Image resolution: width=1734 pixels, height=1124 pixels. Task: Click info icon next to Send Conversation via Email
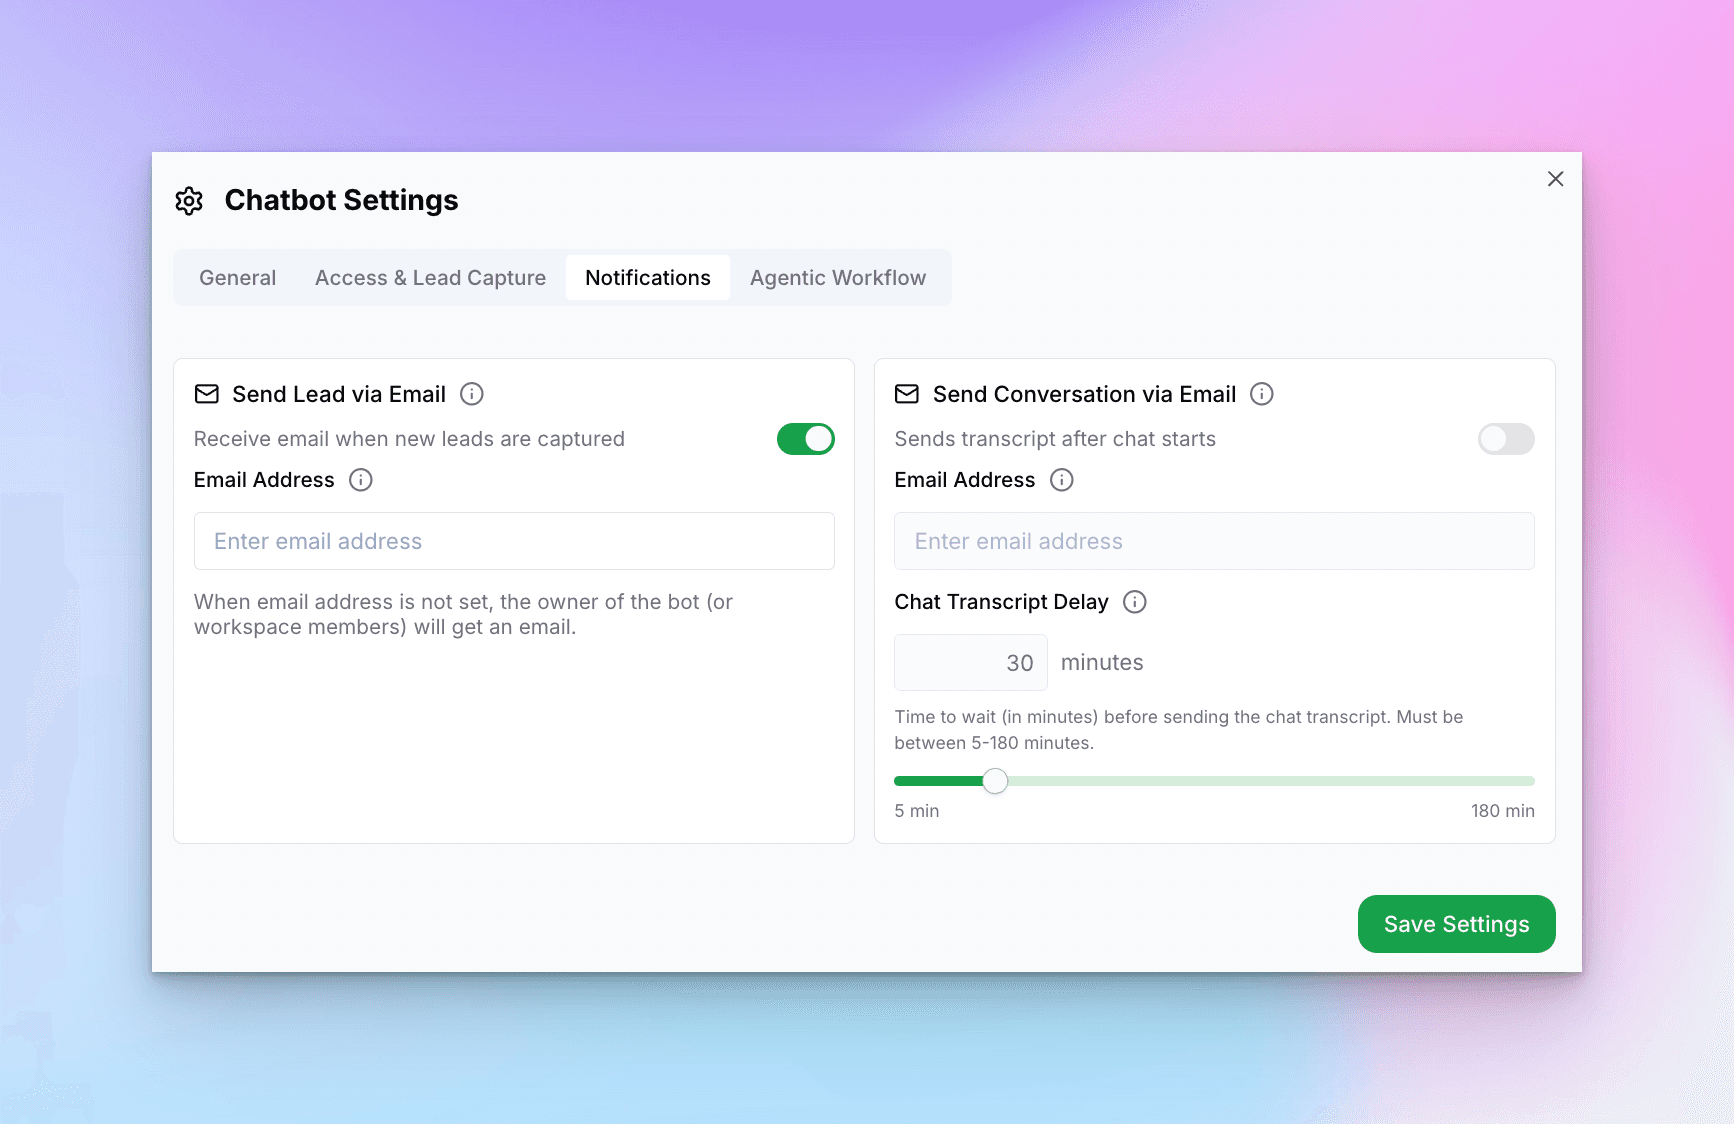click(x=1262, y=394)
